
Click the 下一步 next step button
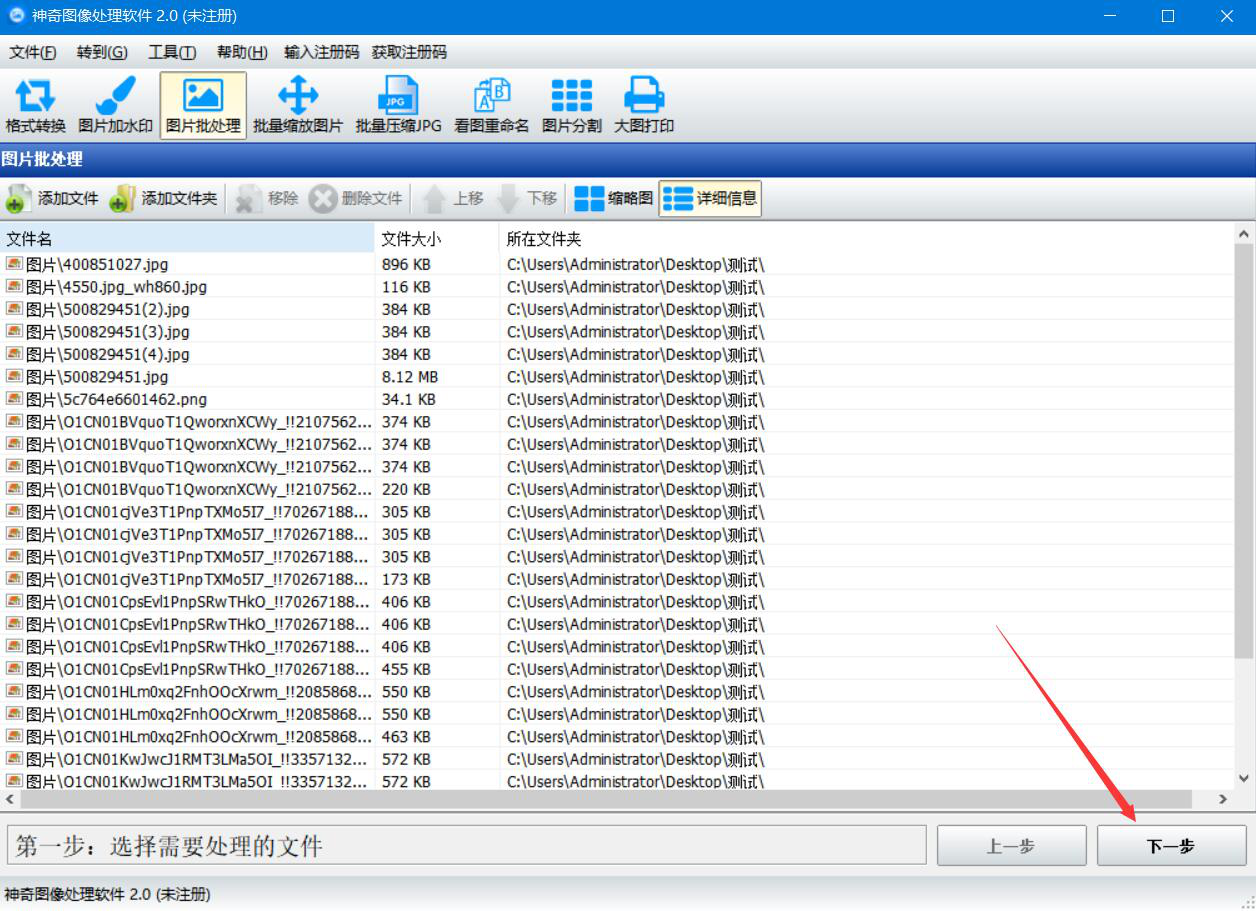[x=1171, y=846]
